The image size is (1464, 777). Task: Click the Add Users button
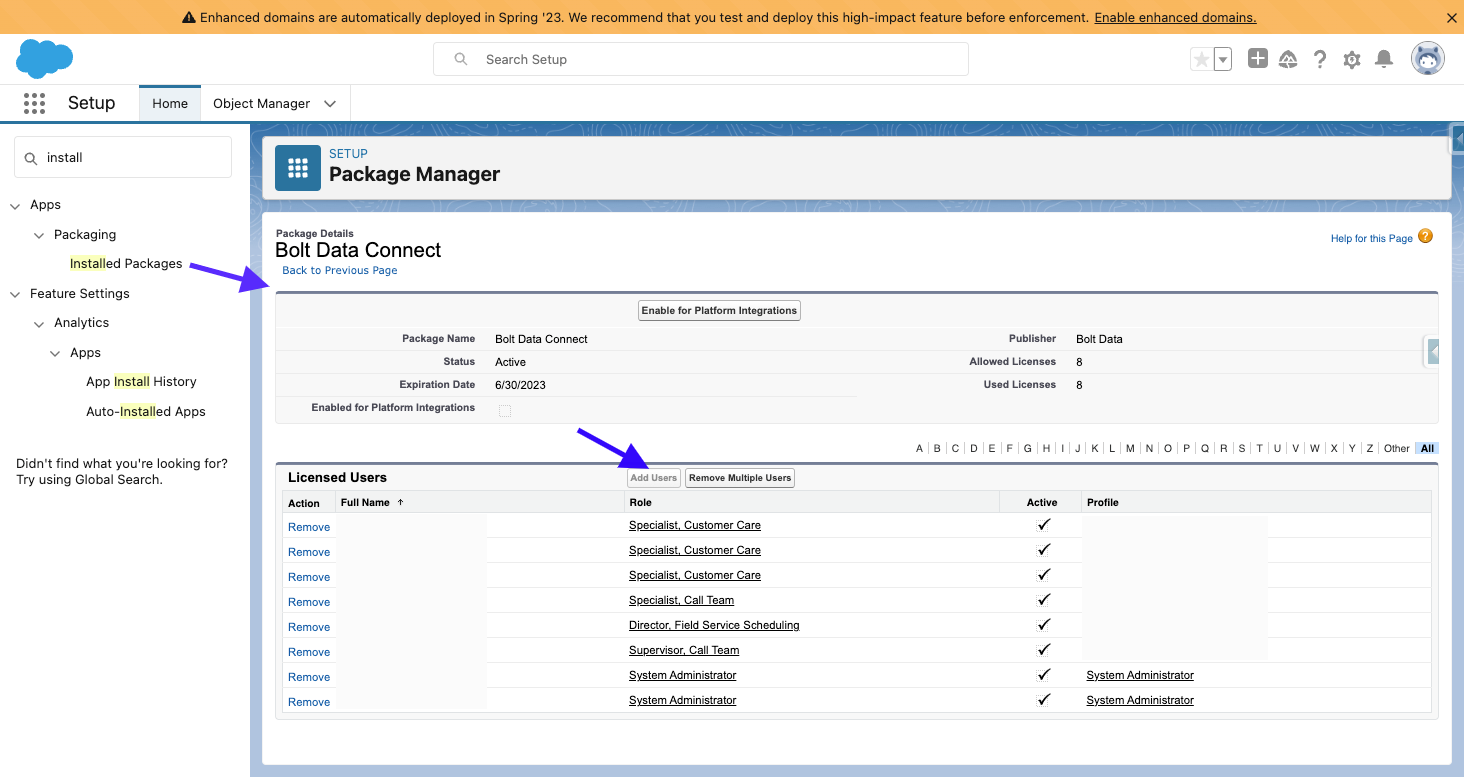coord(654,478)
